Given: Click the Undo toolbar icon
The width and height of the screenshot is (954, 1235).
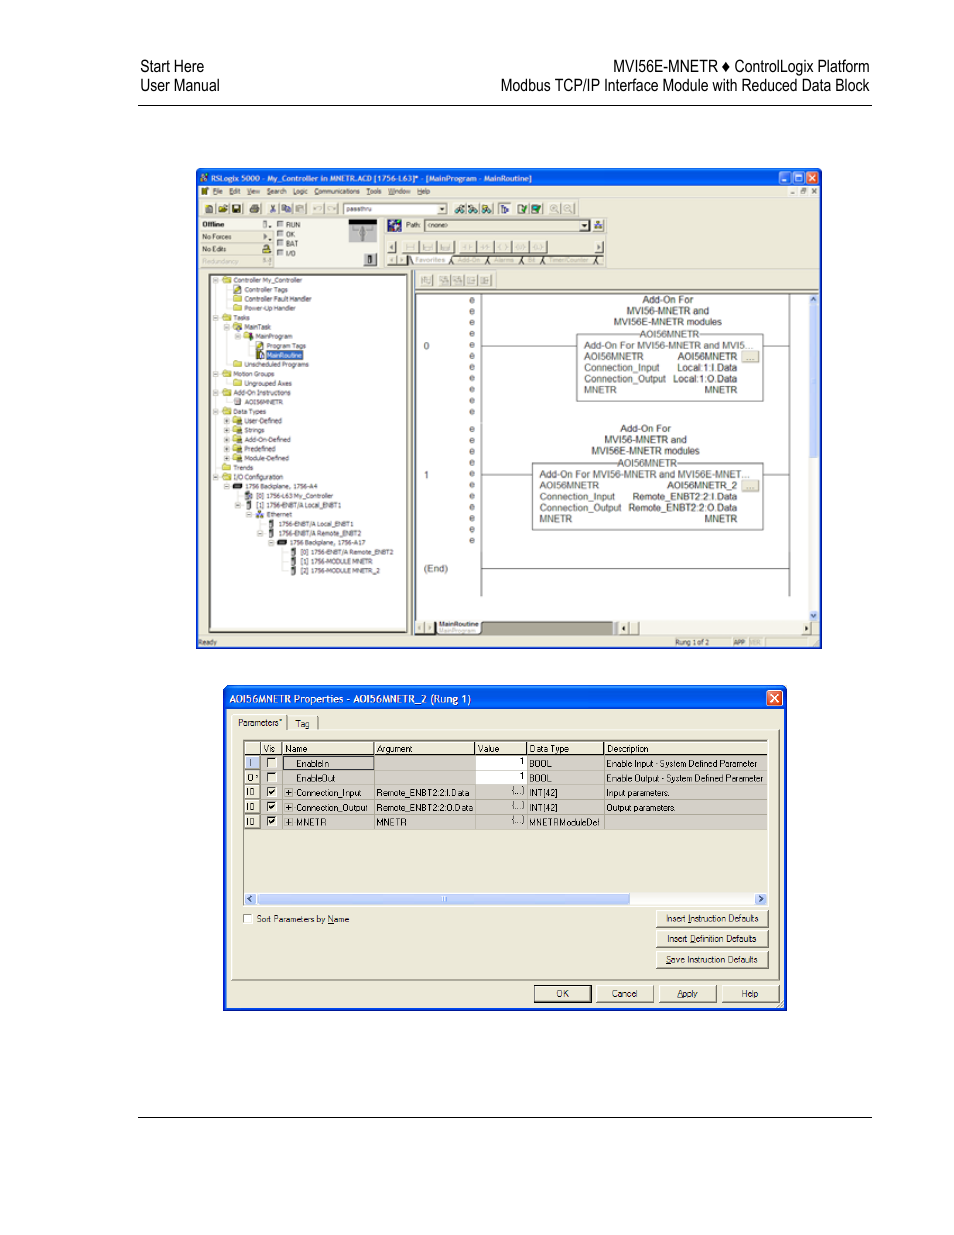Looking at the screenshot, I should click(318, 209).
